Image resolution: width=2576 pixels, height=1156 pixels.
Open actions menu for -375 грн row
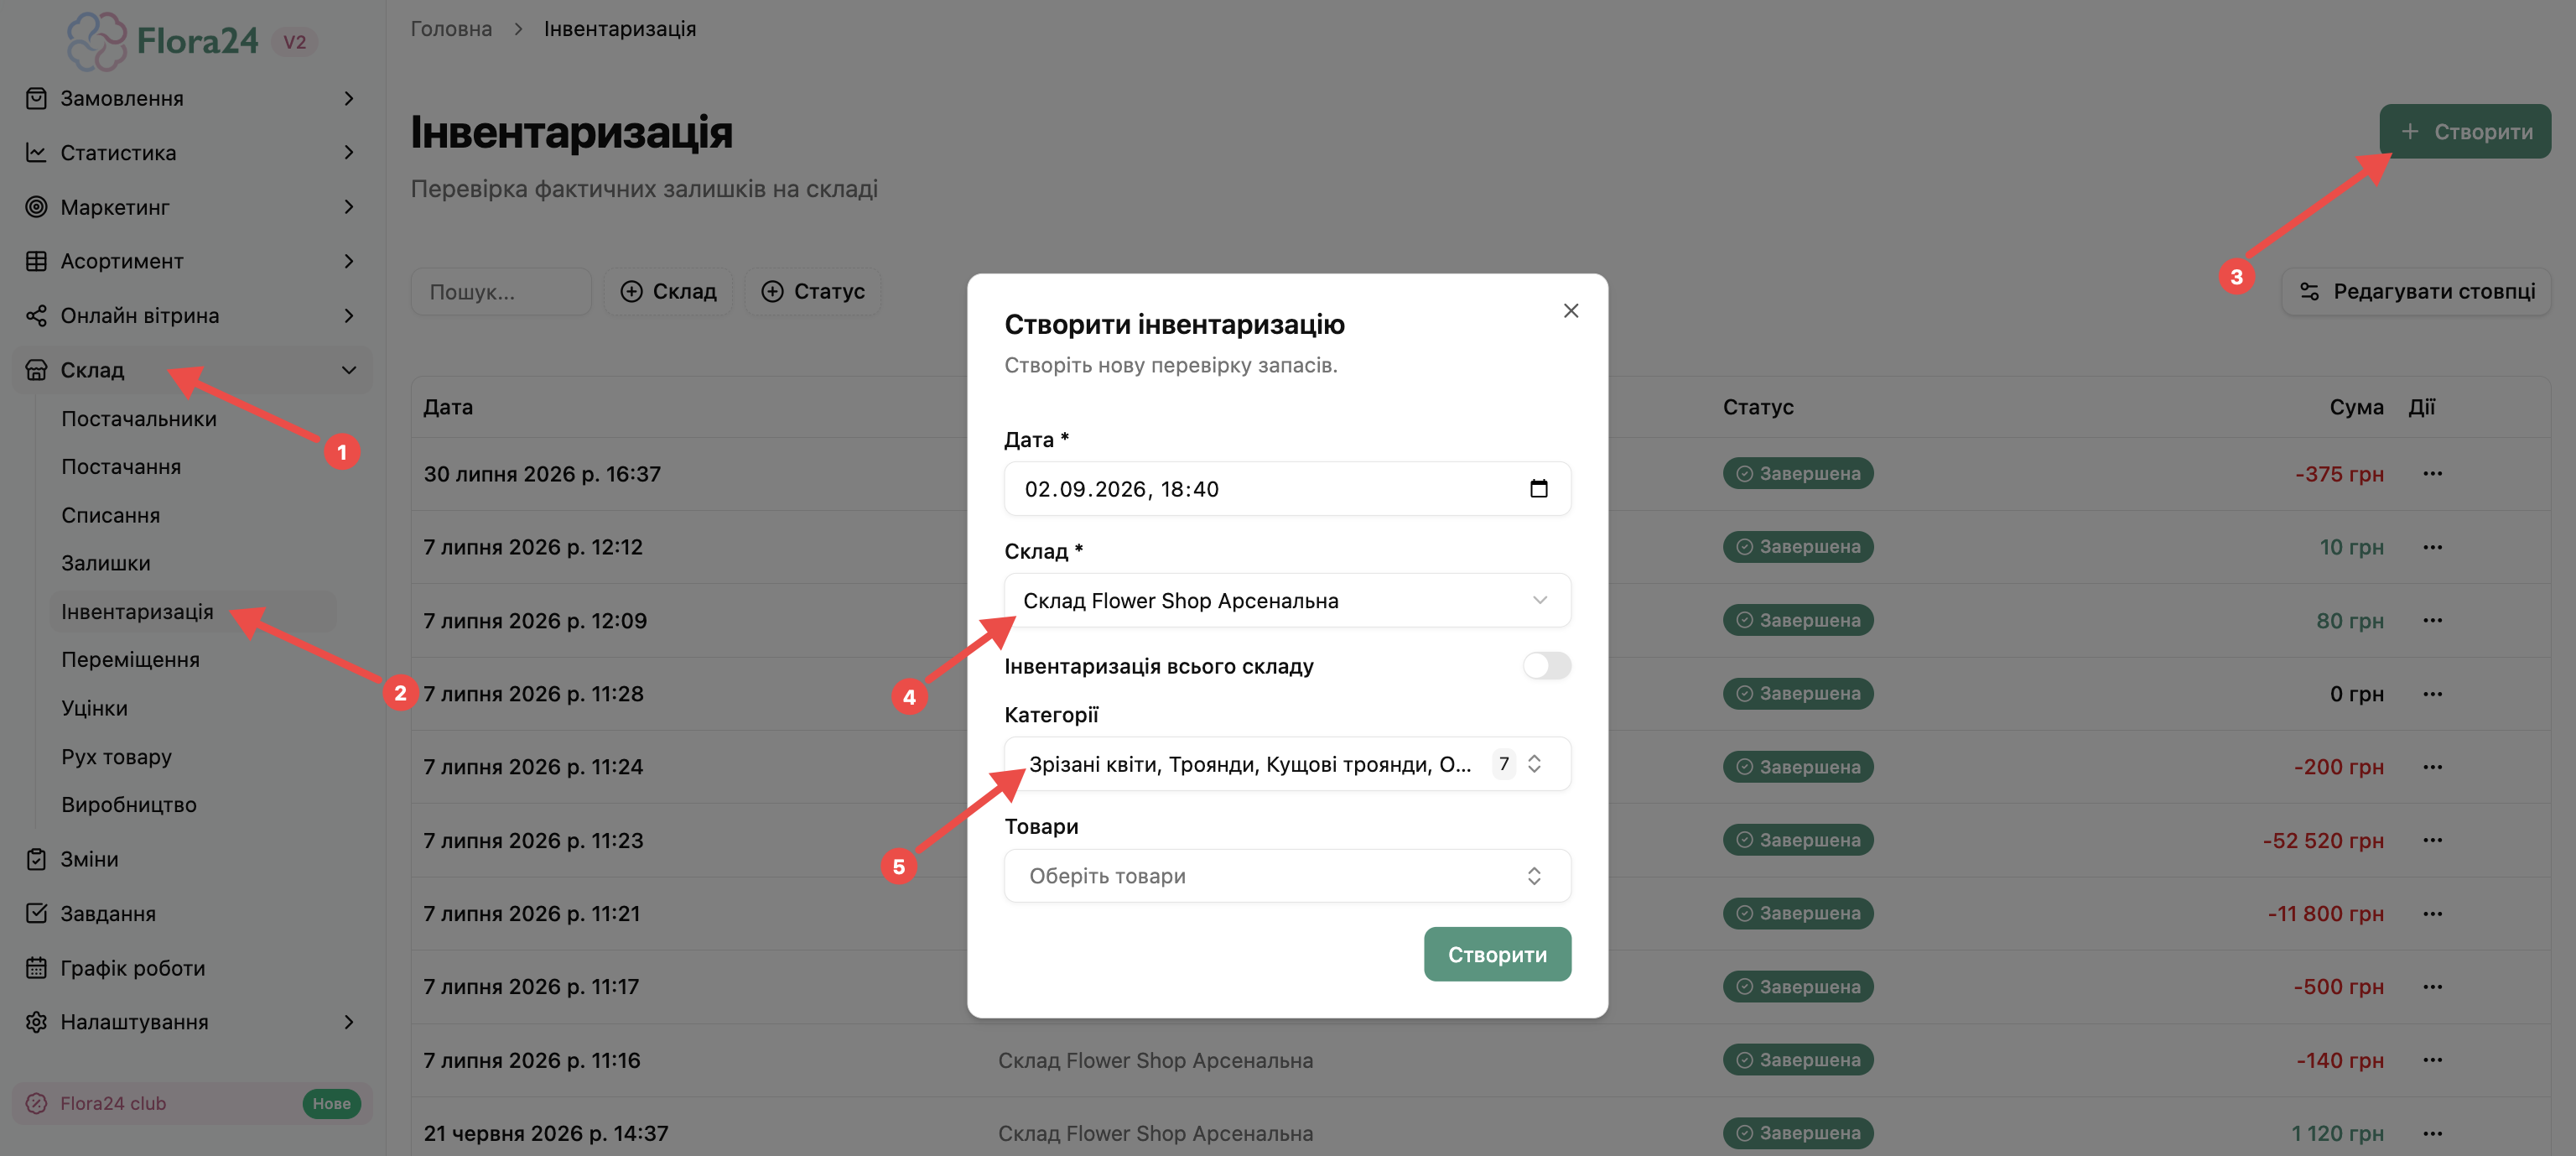(2432, 474)
